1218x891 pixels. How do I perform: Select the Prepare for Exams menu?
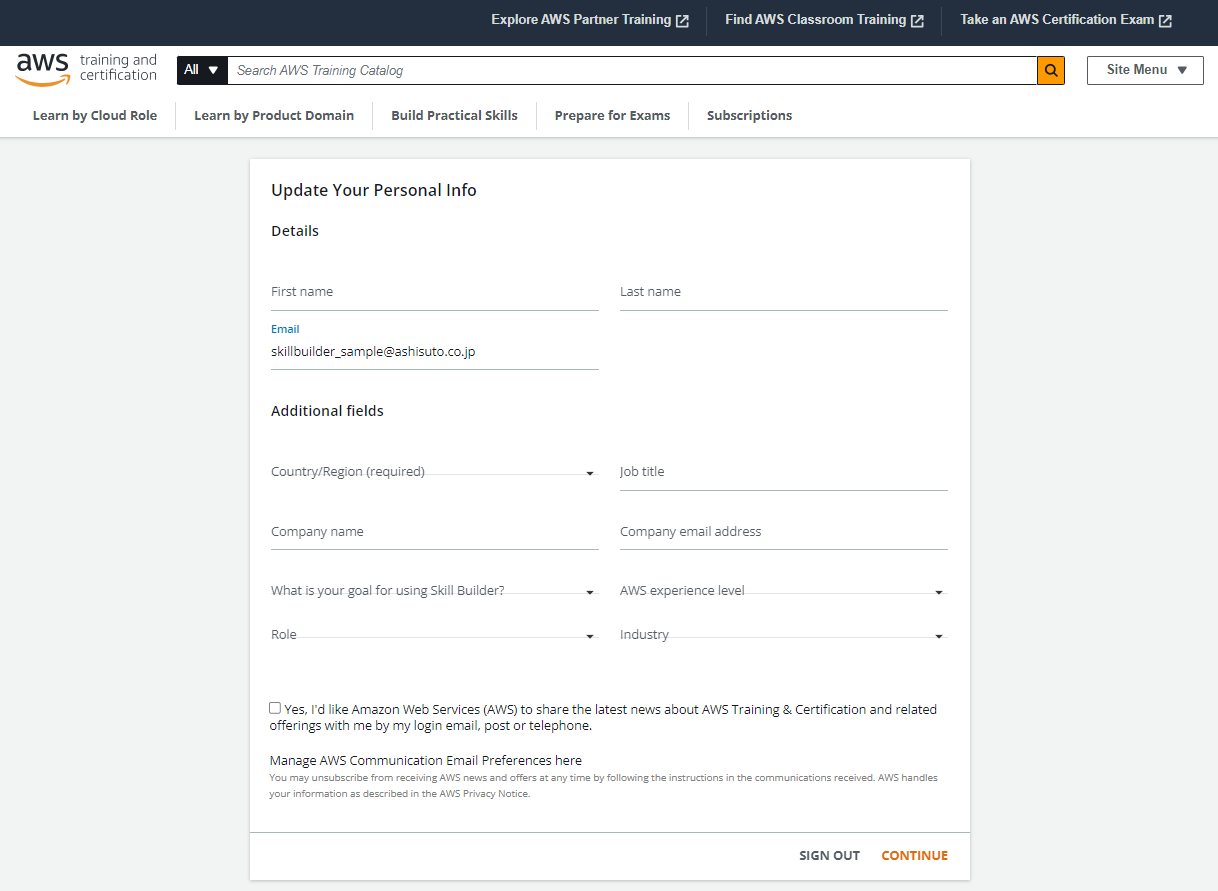pos(612,116)
